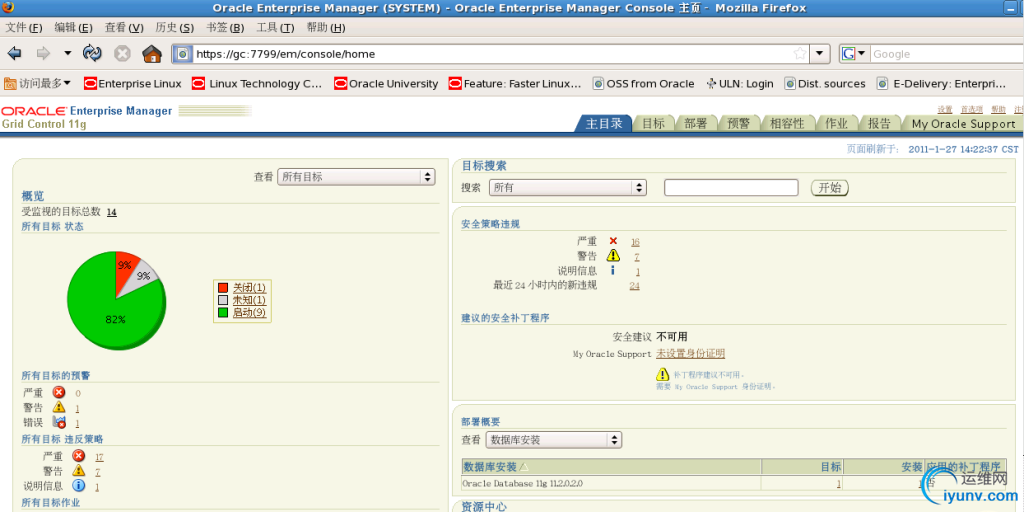This screenshot has height=512, width=1024.
Task: Click the security violations 严重 16 link
Action: (x=635, y=242)
